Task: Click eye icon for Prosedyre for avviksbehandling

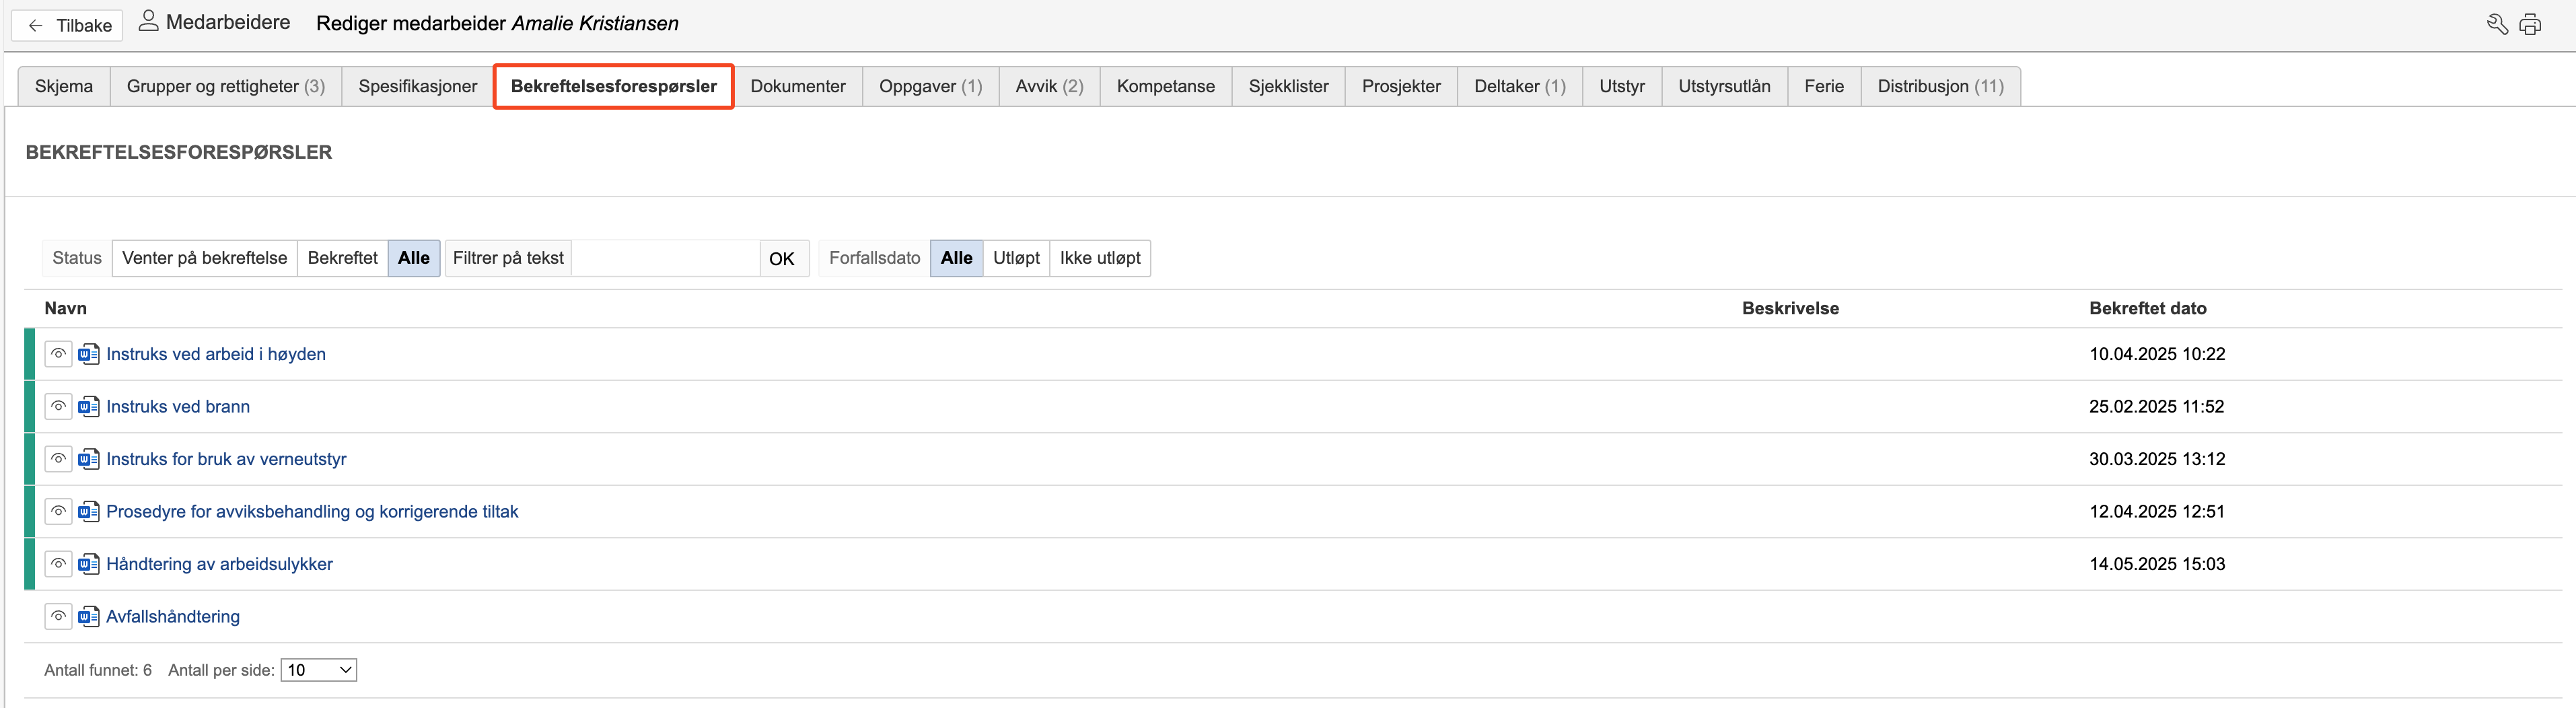Action: point(59,512)
